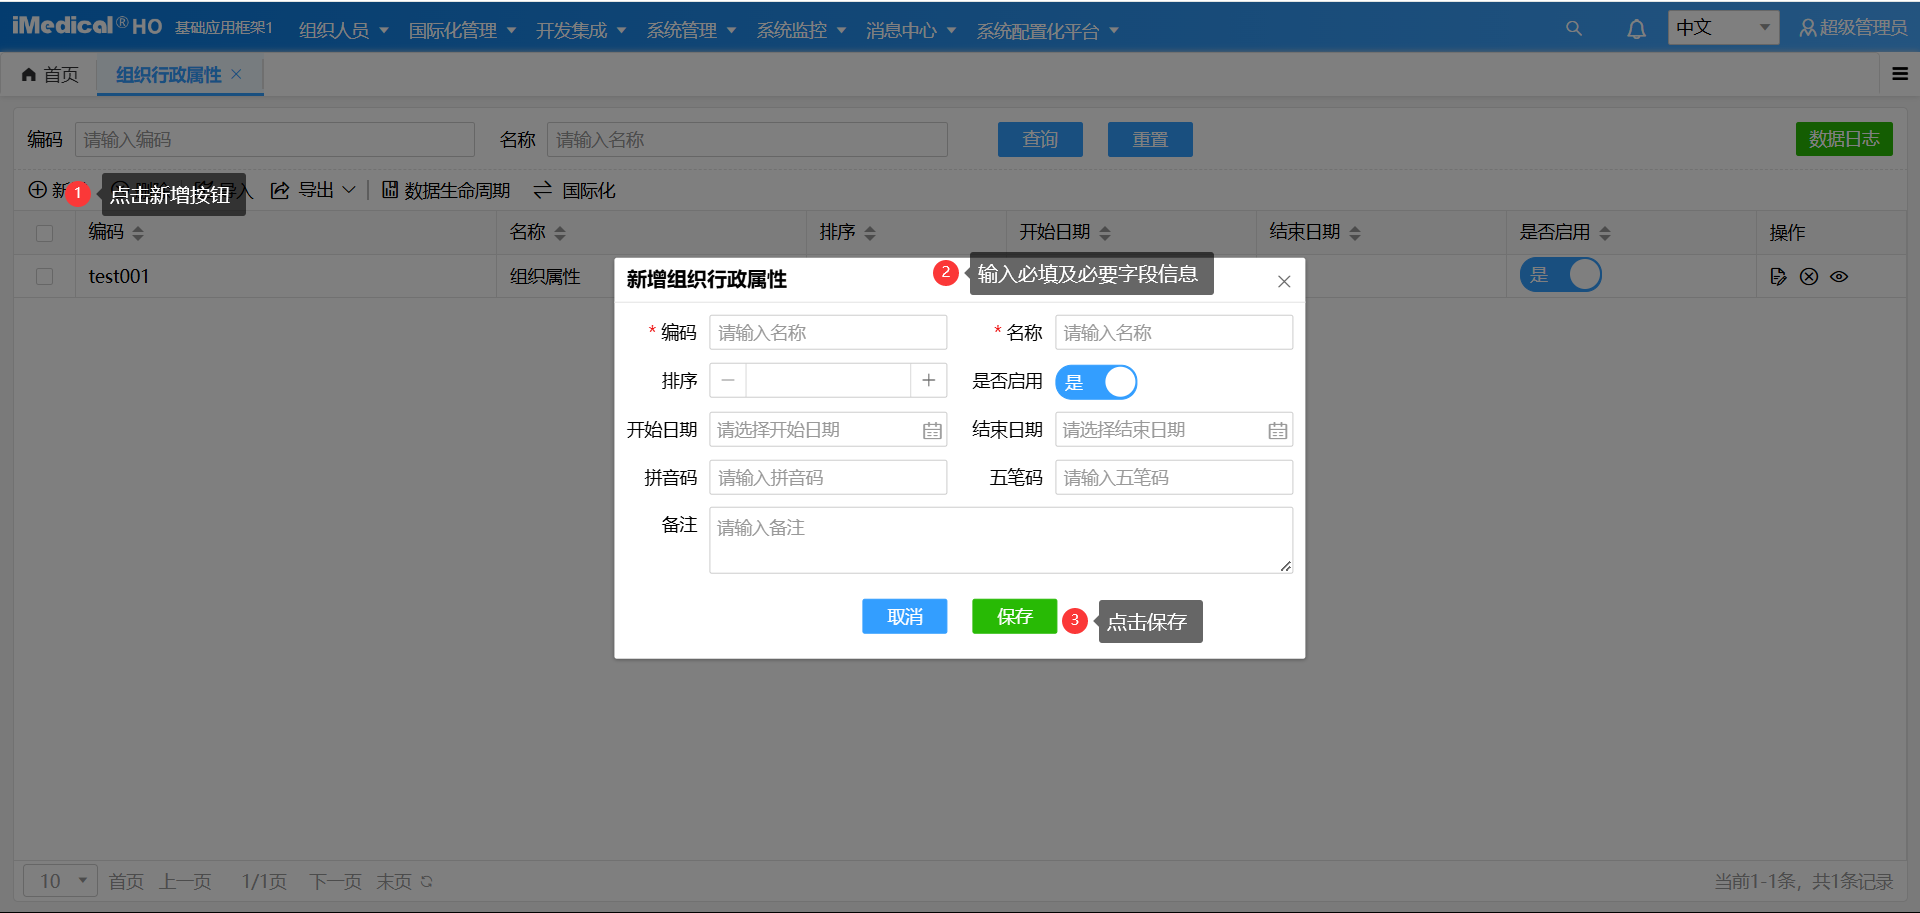Switch to the 首页 tab

[50, 75]
